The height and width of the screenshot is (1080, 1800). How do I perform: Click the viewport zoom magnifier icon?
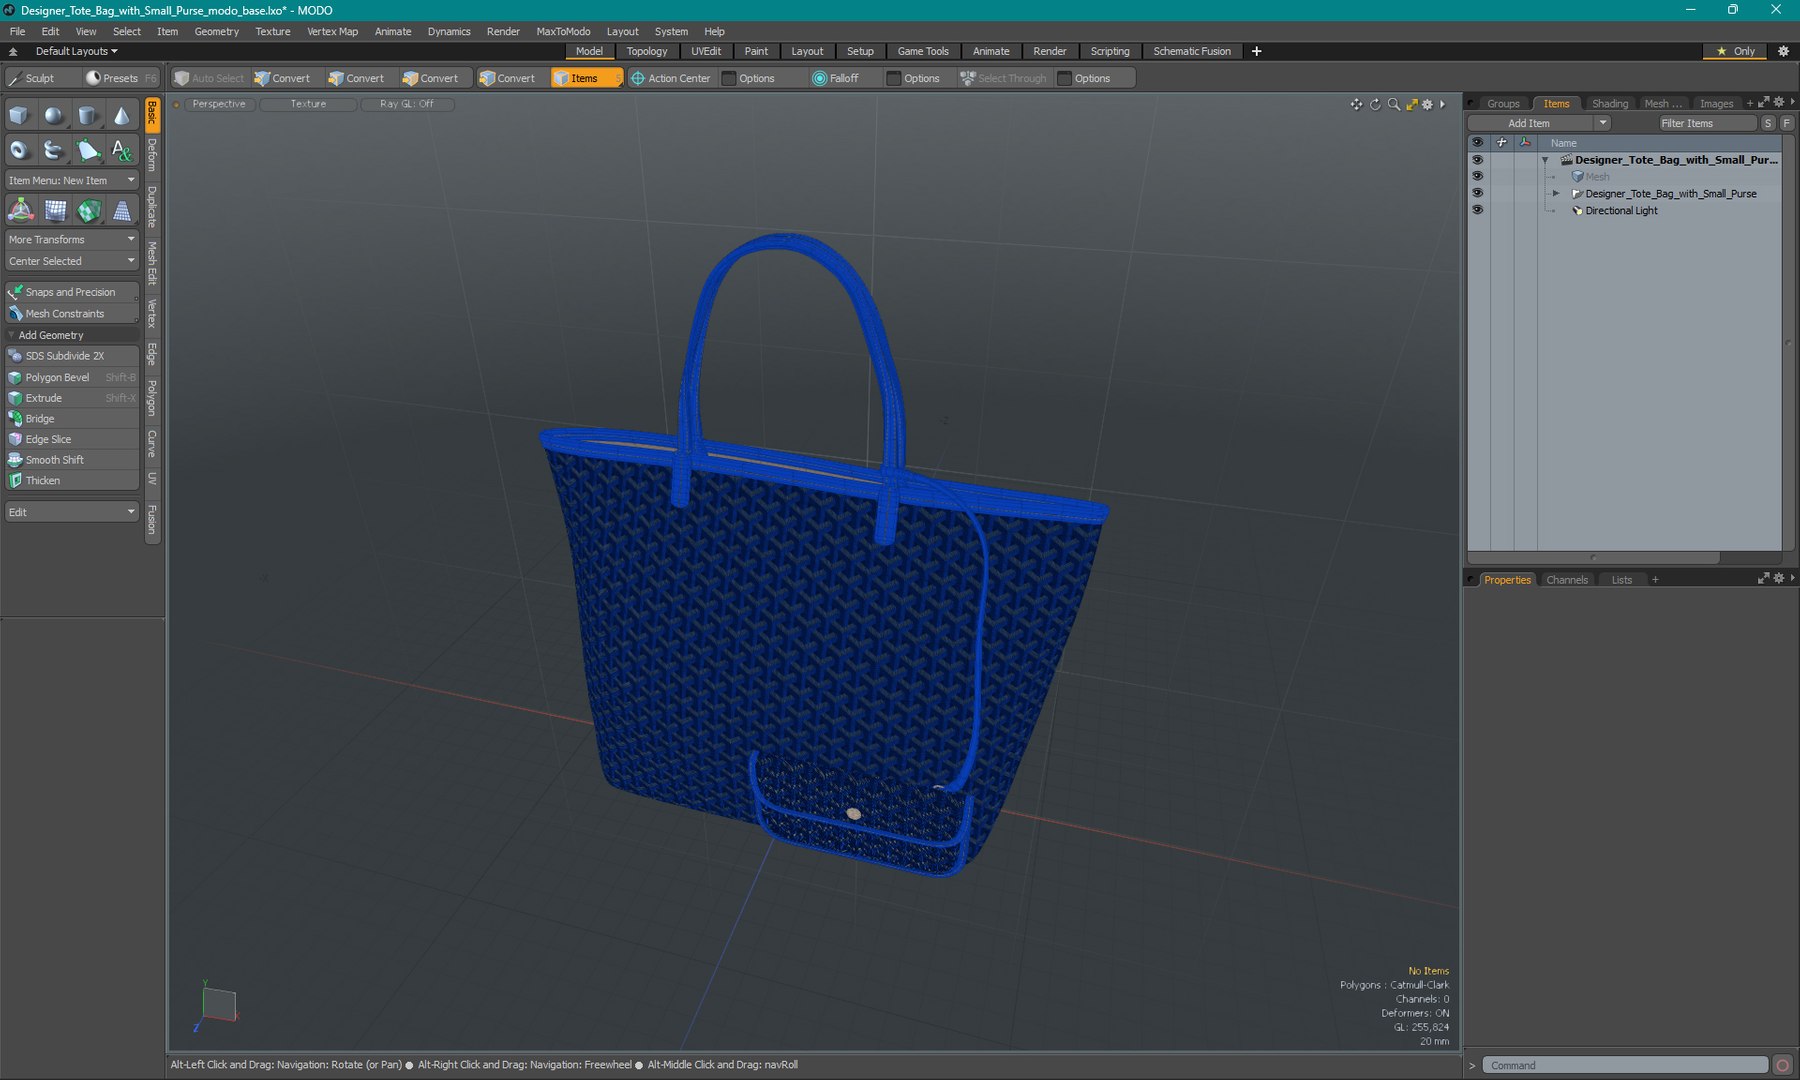tap(1393, 104)
